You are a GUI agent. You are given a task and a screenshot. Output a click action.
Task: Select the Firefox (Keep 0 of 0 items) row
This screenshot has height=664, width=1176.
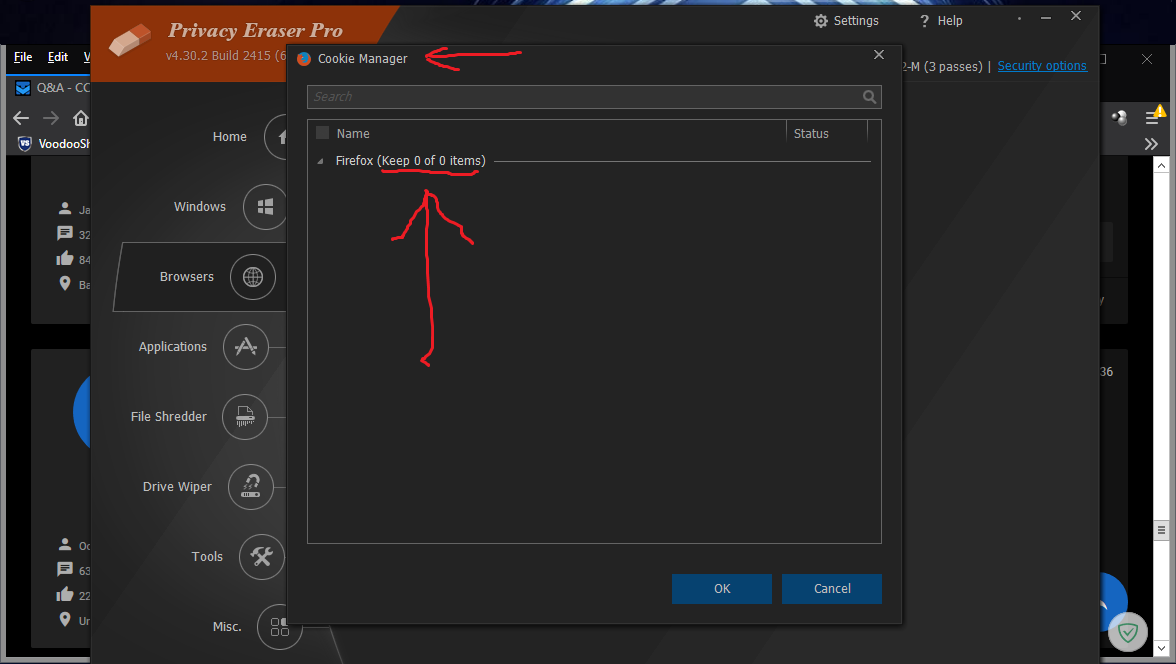594,161
